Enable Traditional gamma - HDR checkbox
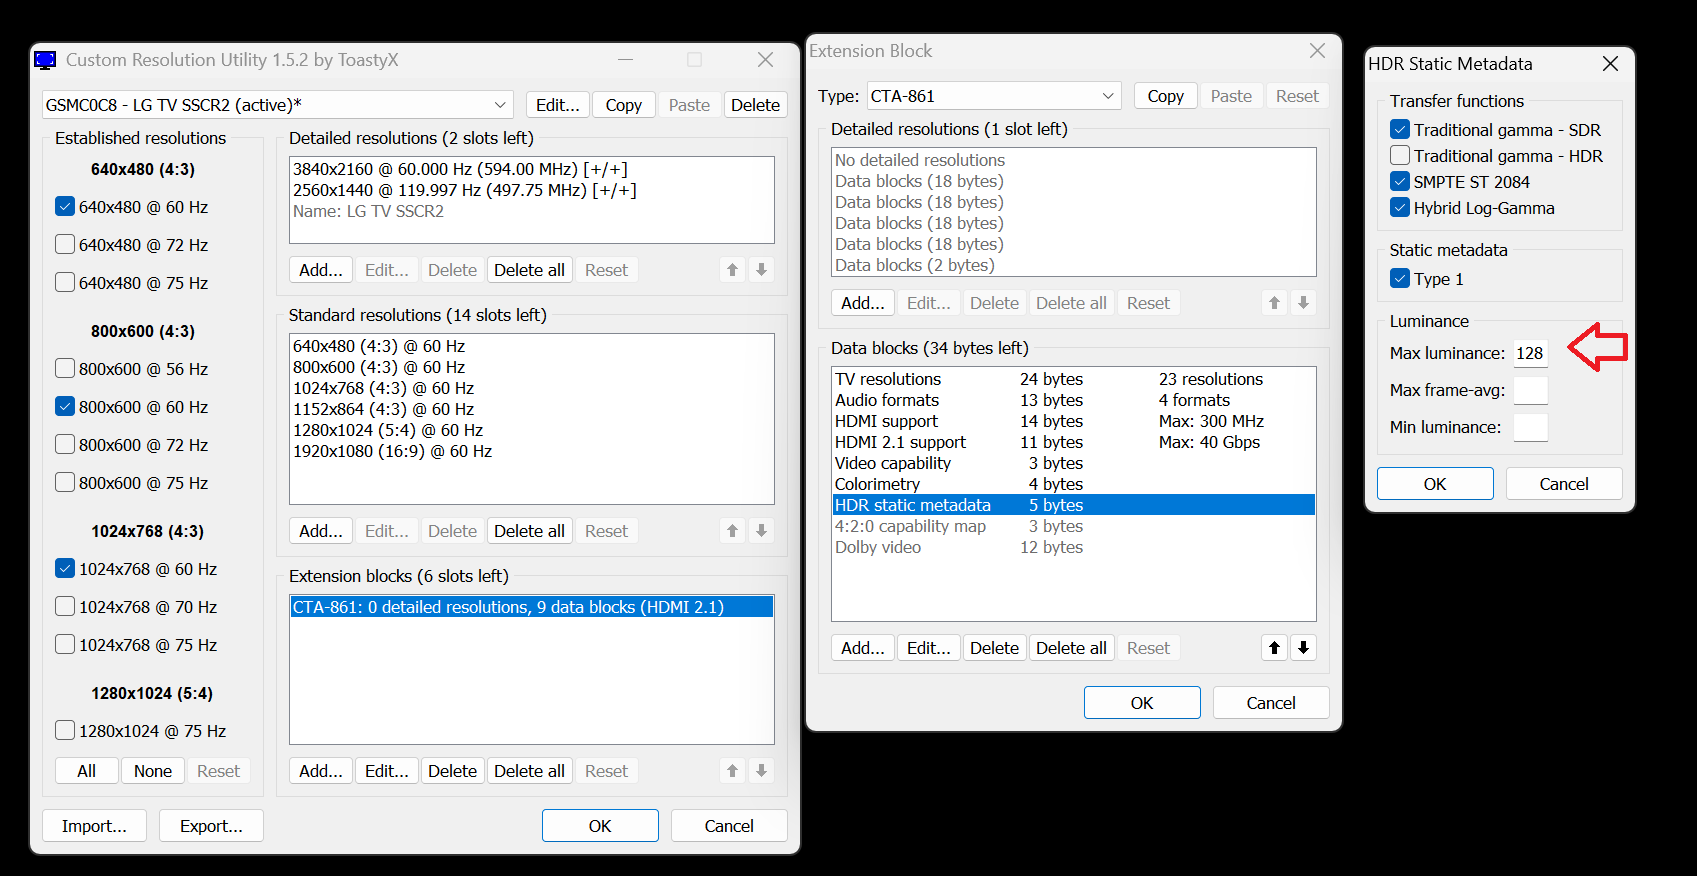The width and height of the screenshot is (1697, 876). [x=1400, y=156]
